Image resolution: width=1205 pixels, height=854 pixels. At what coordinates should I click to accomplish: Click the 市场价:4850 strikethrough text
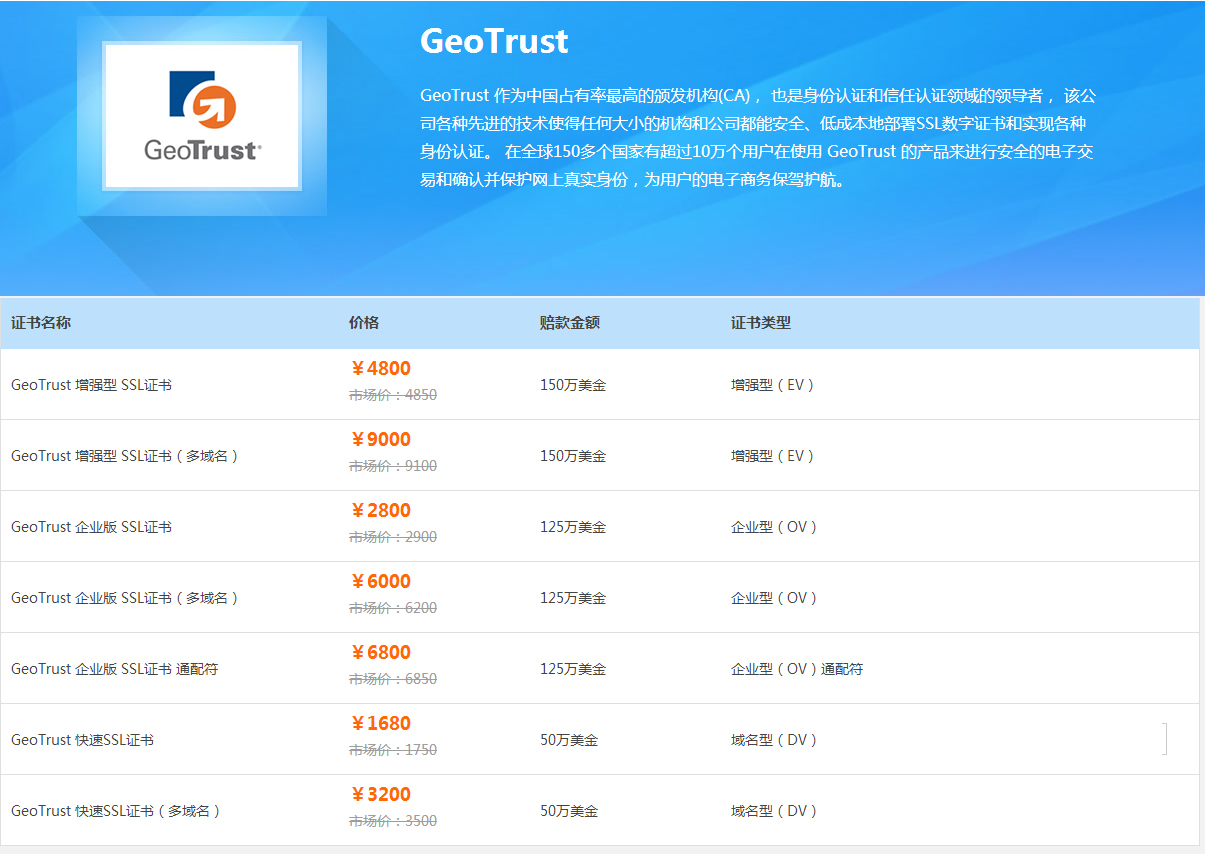tap(393, 395)
